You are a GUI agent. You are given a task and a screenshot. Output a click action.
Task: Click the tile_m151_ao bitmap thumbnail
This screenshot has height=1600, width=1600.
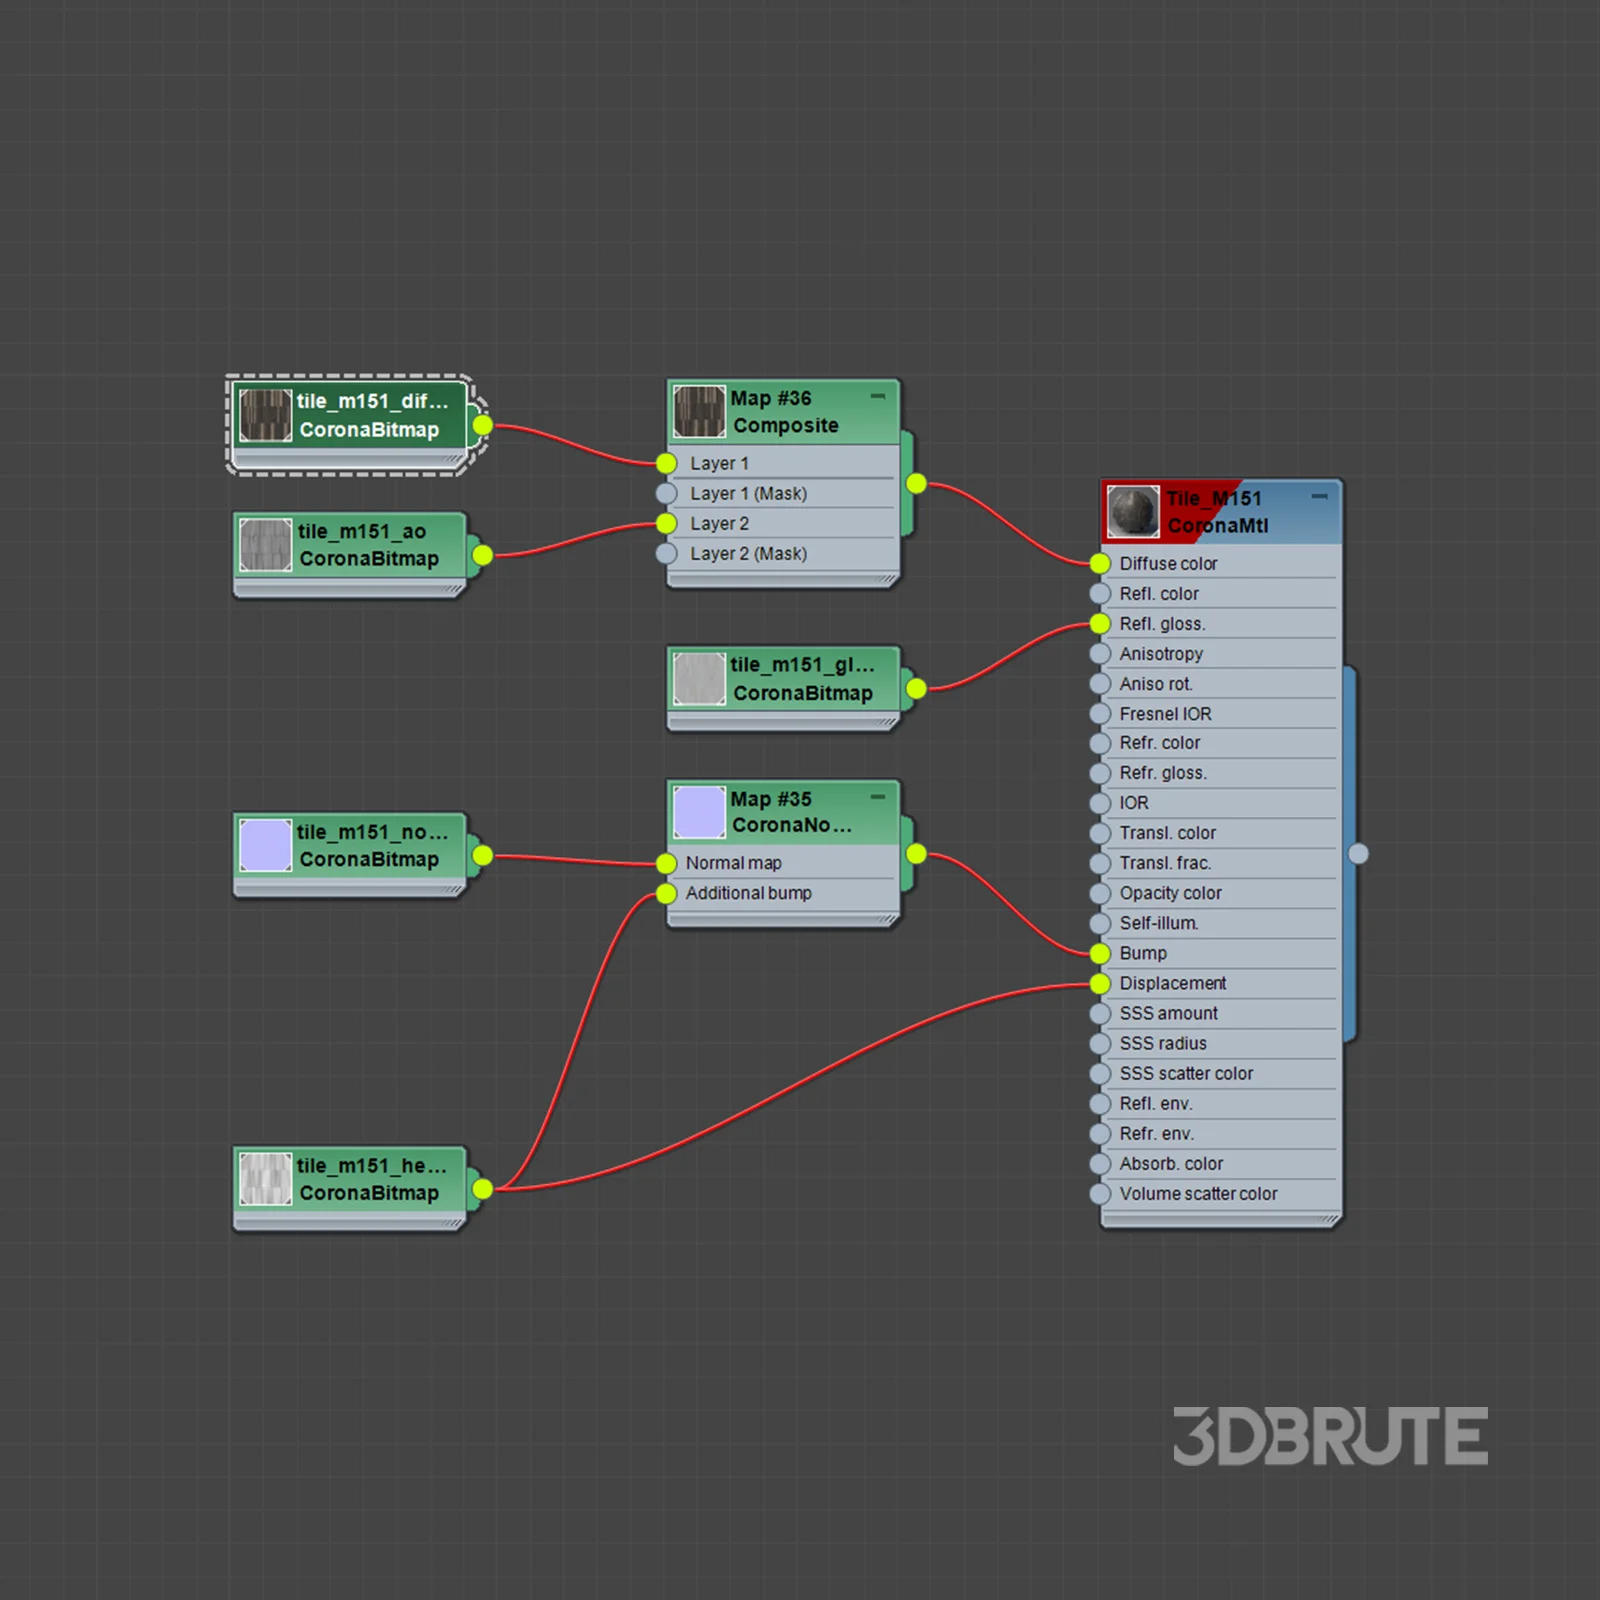click(x=265, y=545)
